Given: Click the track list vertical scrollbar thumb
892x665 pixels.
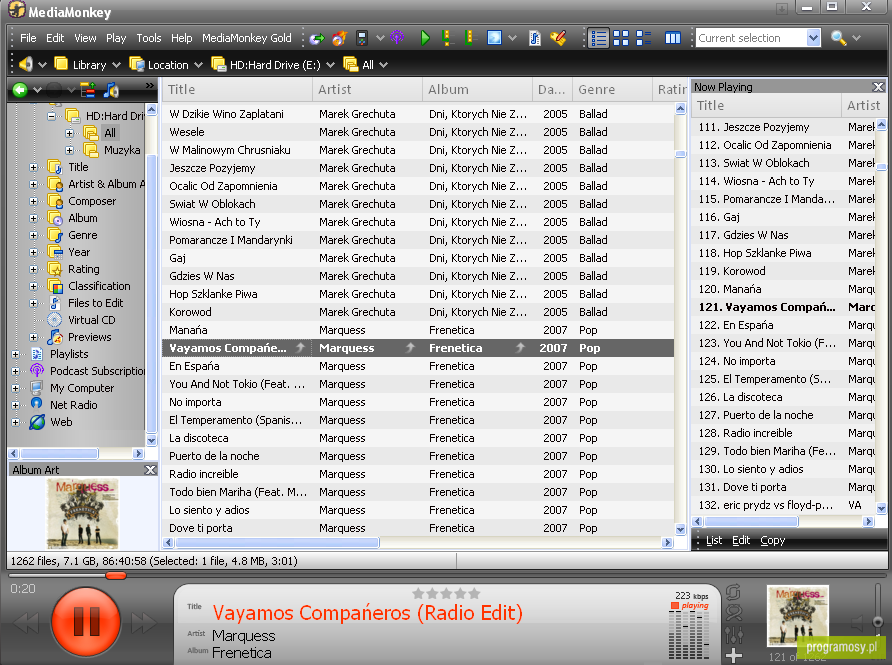Looking at the screenshot, I should (x=680, y=154).
